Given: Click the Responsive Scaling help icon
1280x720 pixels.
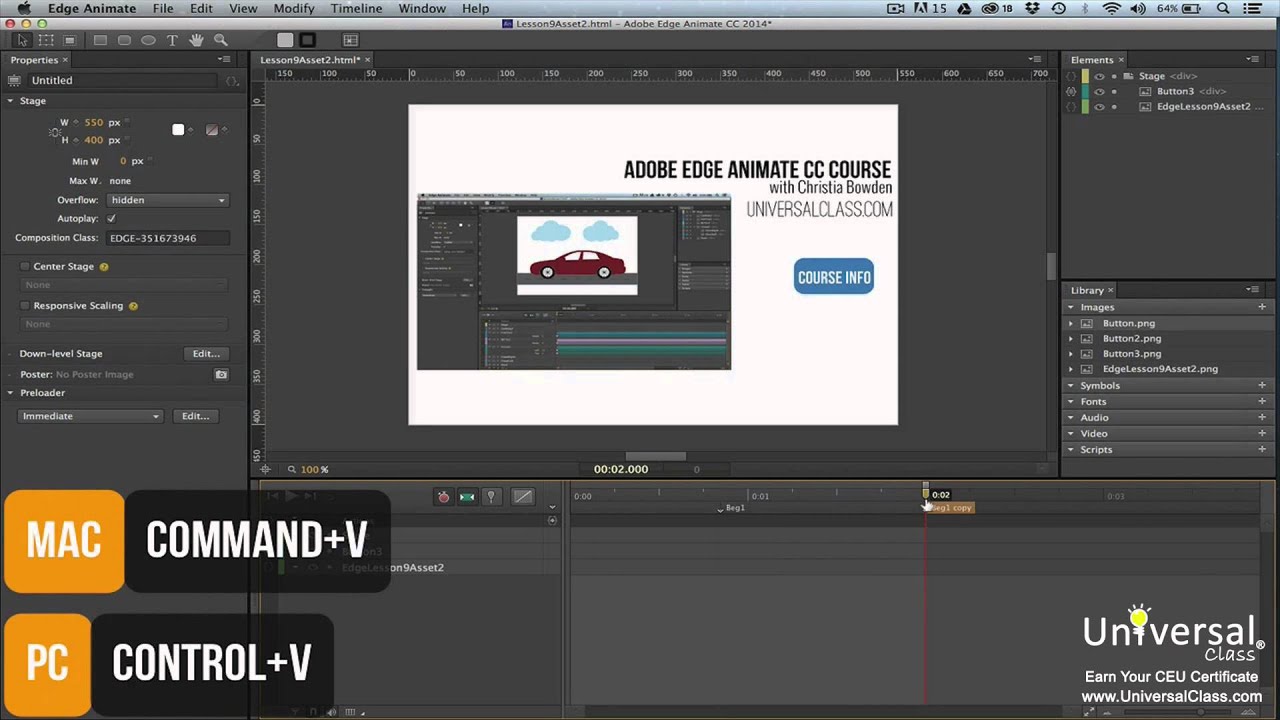Looking at the screenshot, I should click(133, 306).
